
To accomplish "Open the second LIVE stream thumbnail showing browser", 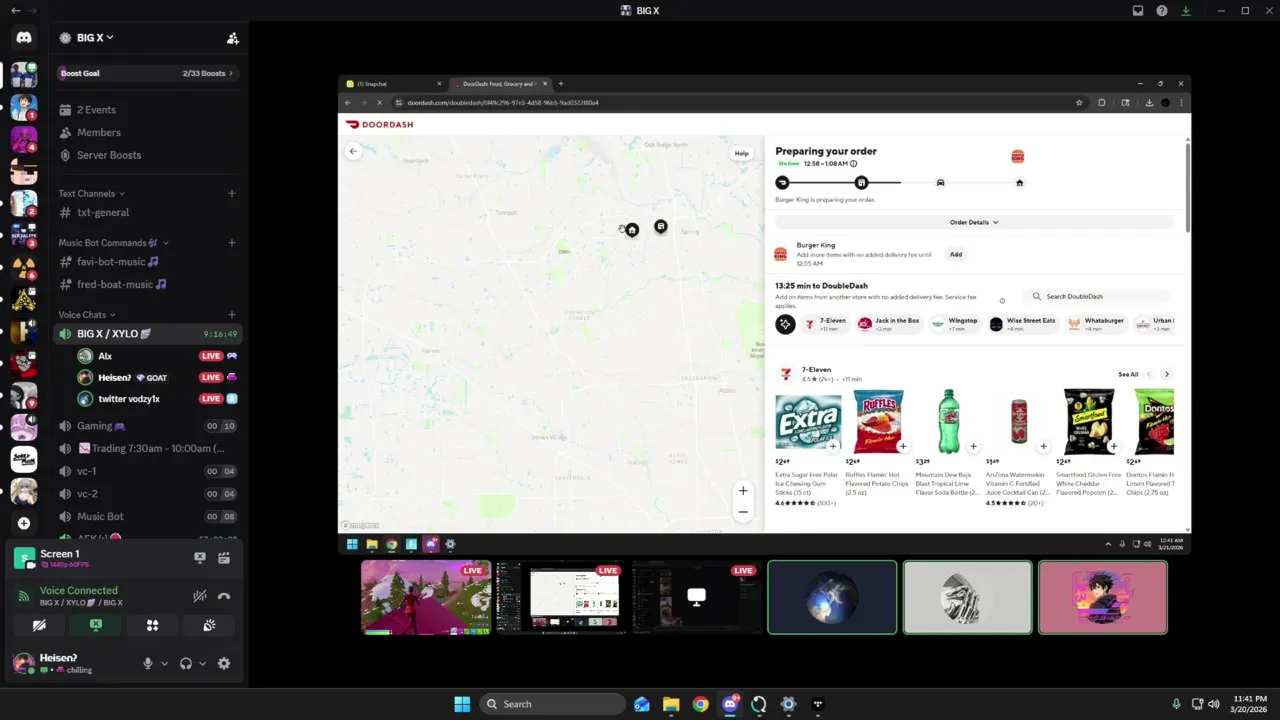I will [x=561, y=597].
